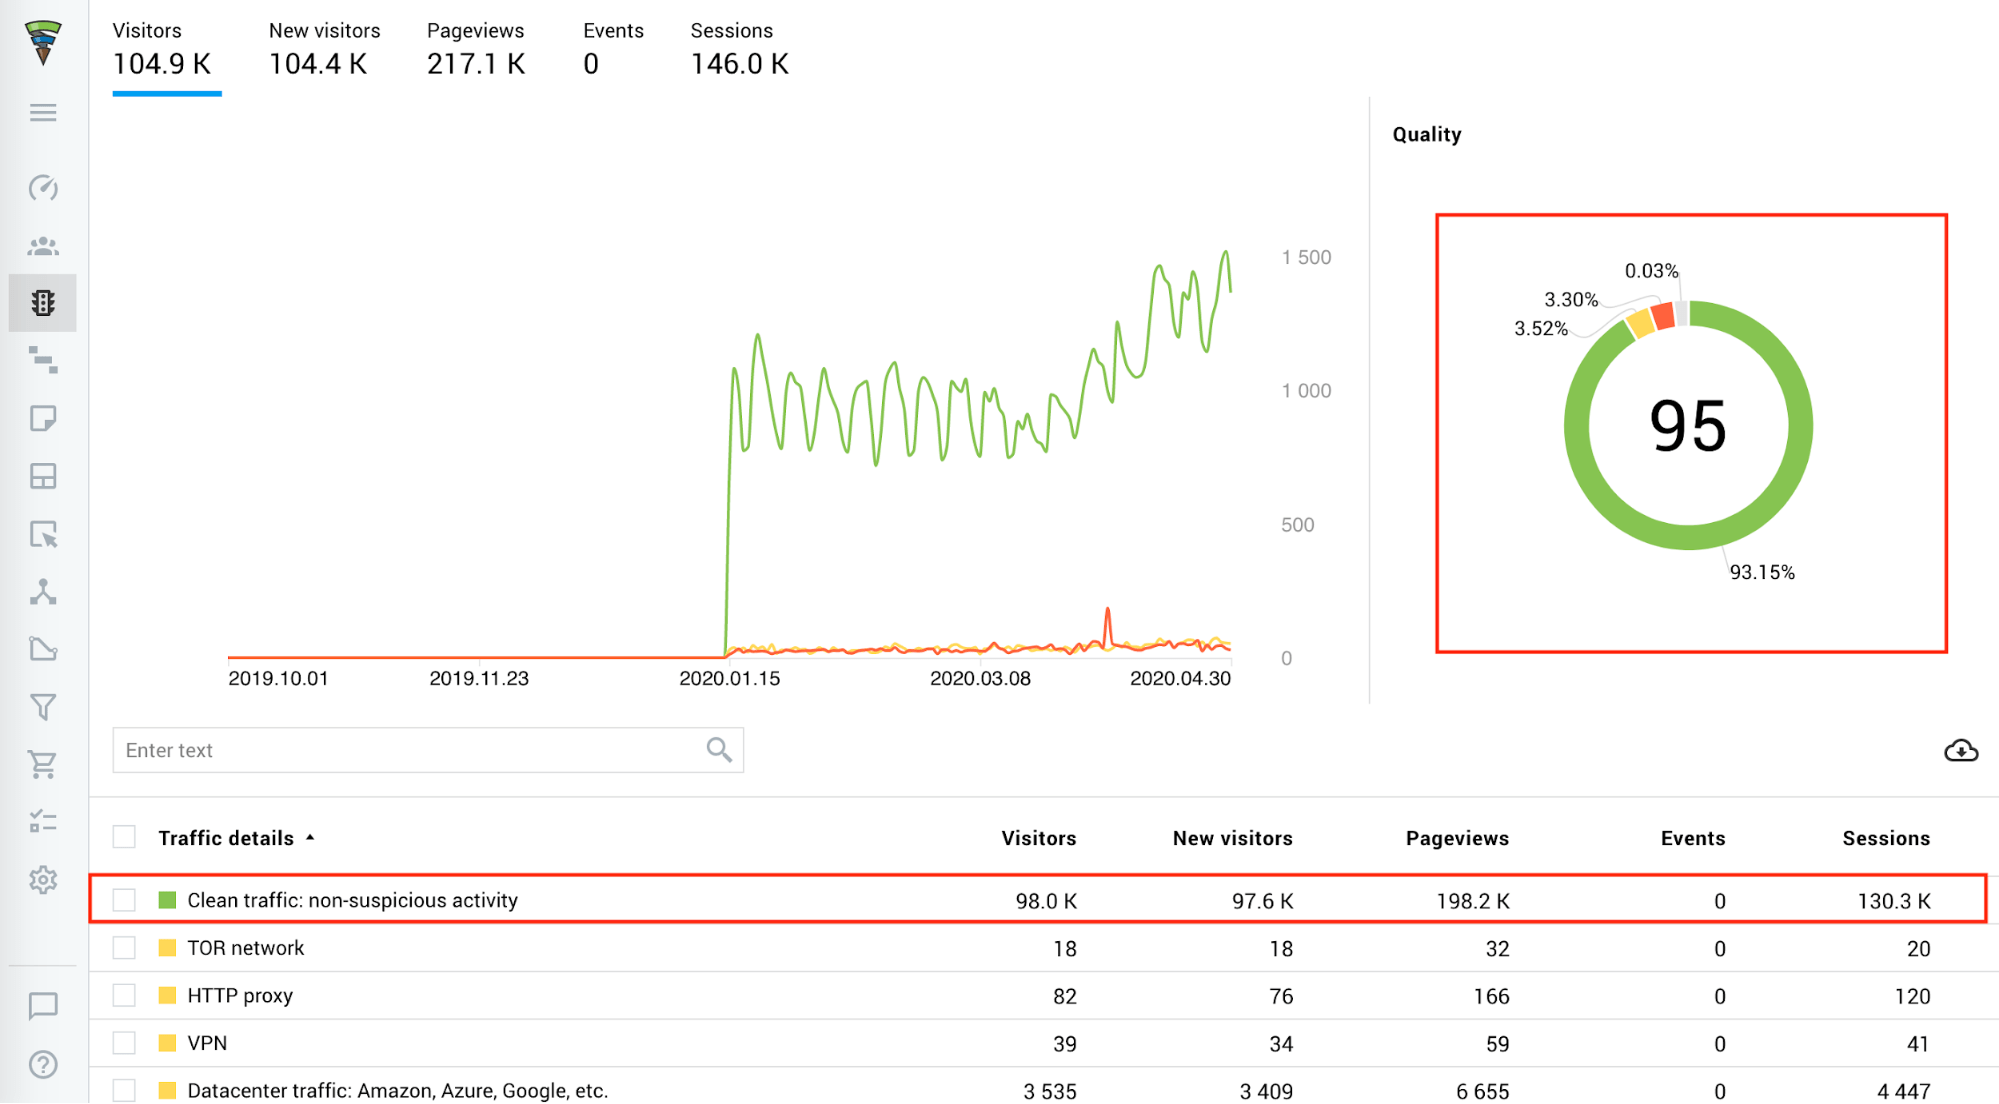Open the sticky note icon in sidebar
The image size is (1999, 1104).
tap(43, 418)
